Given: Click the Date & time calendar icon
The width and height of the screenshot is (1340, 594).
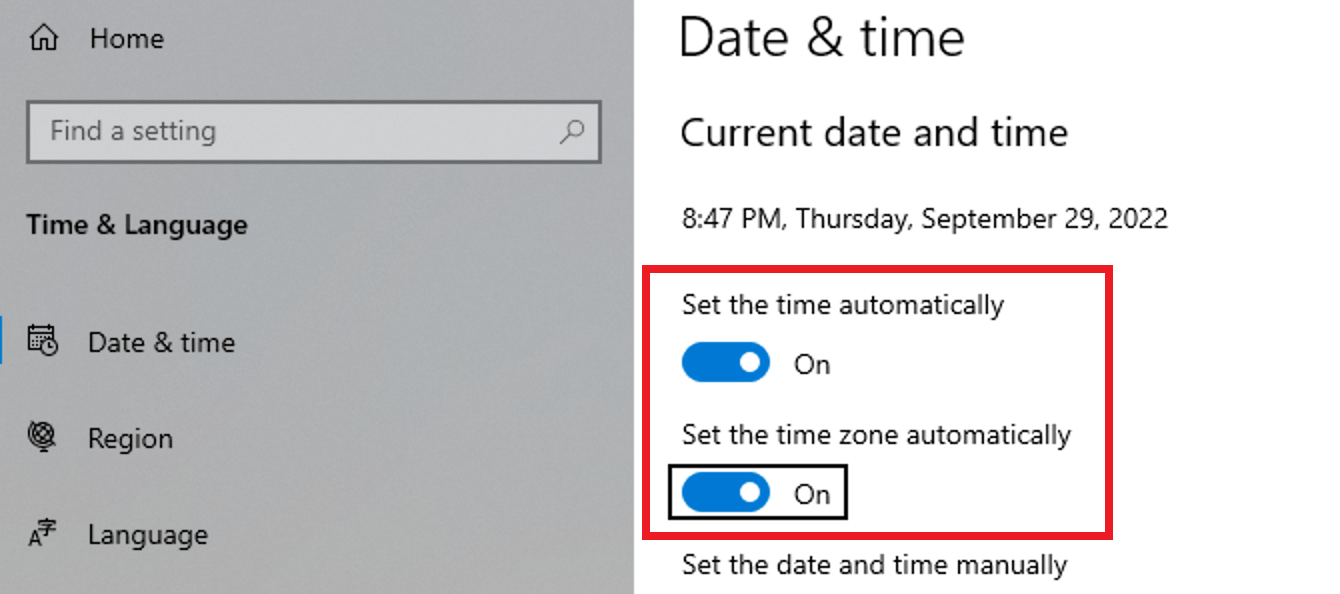Looking at the screenshot, I should point(43,341).
